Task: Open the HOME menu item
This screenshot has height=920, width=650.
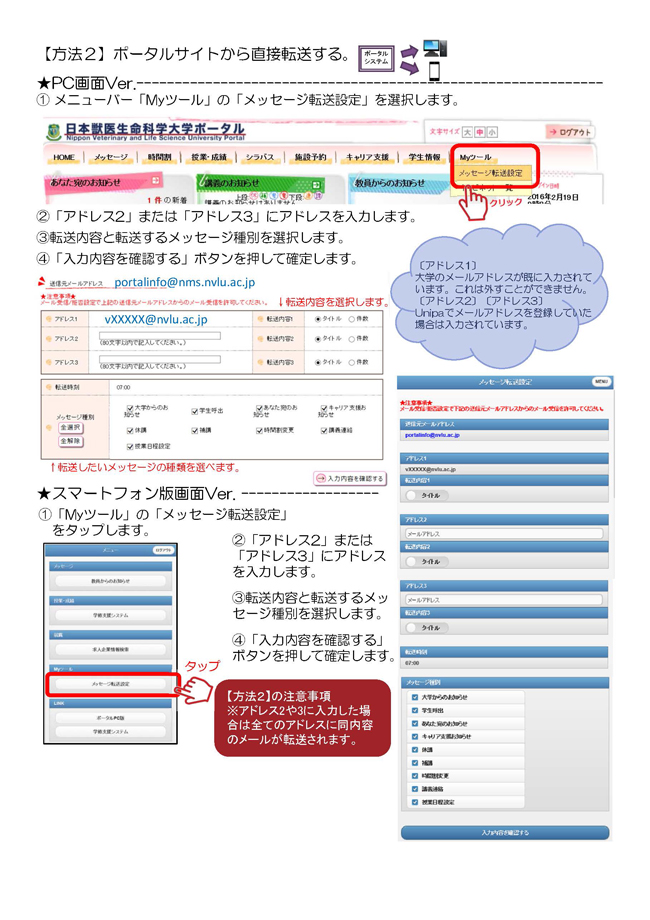Action: [64, 157]
